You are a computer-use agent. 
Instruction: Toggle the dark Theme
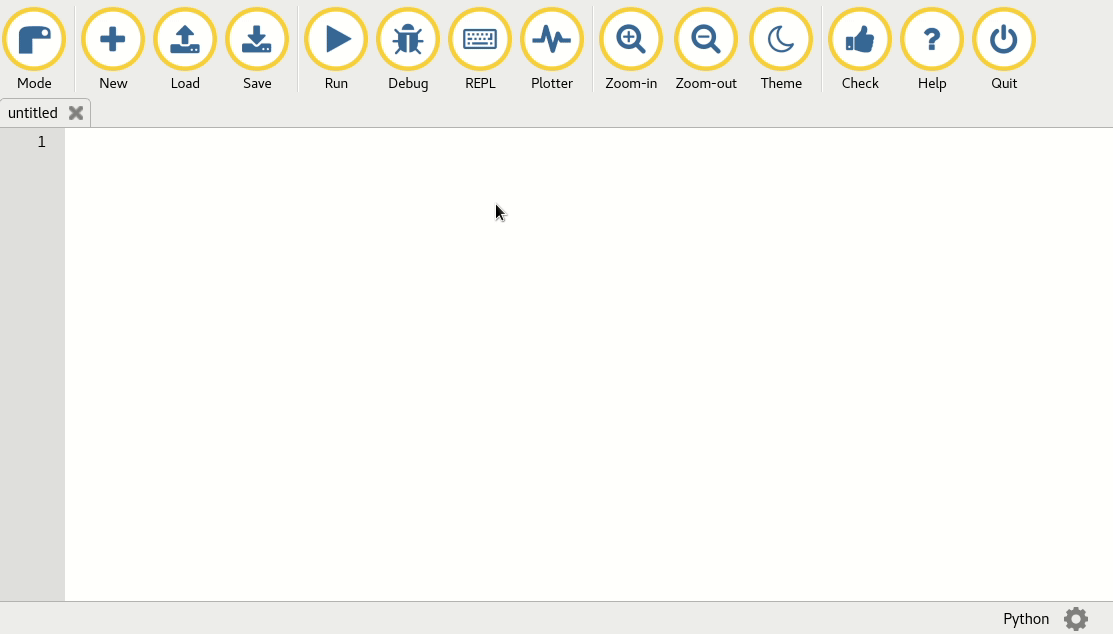pos(781,40)
